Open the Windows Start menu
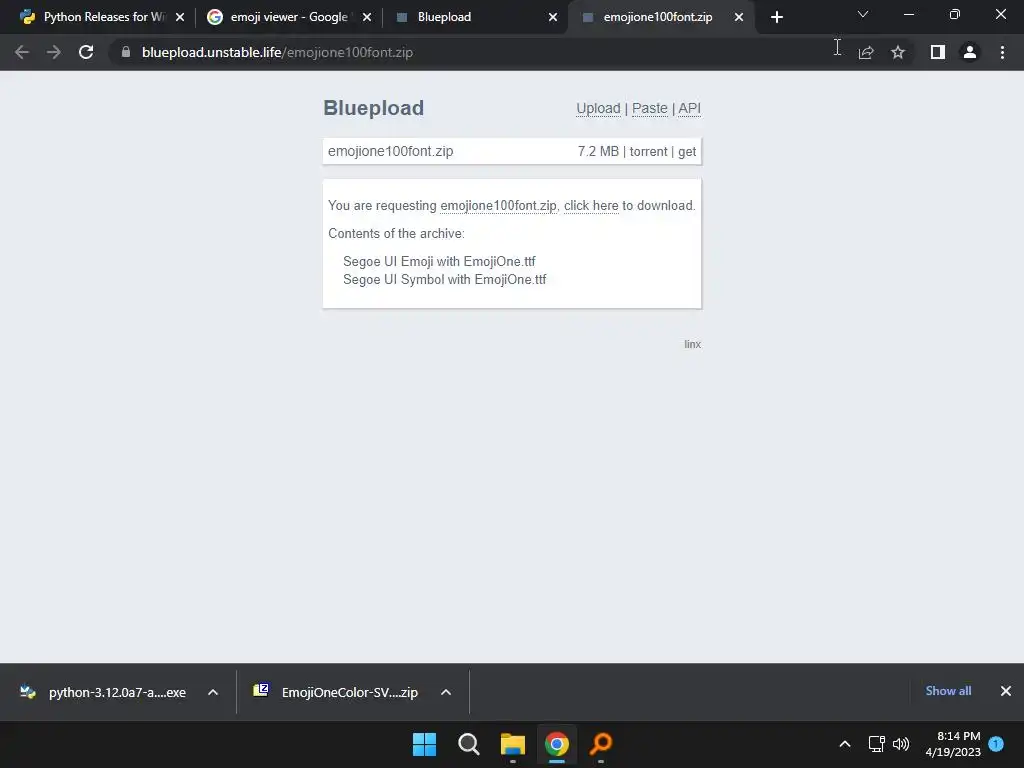This screenshot has width=1024, height=768. pyautogui.click(x=424, y=744)
